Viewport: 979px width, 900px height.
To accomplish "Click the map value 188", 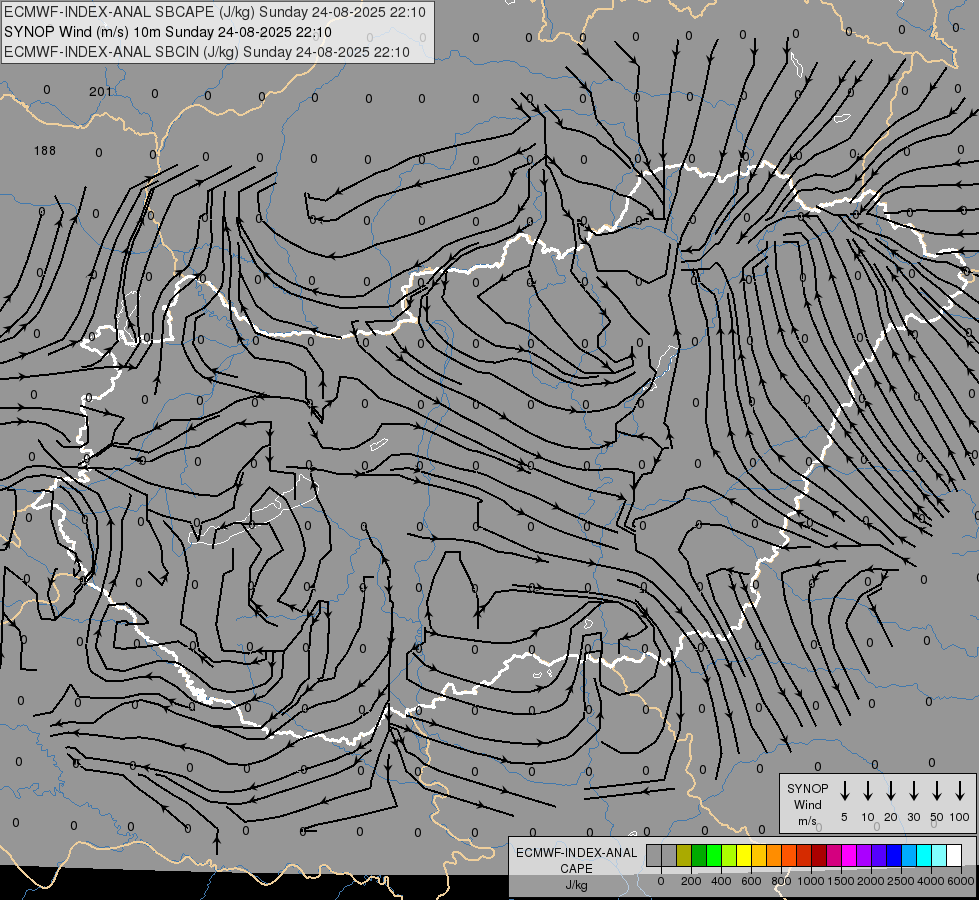I will [x=45, y=151].
